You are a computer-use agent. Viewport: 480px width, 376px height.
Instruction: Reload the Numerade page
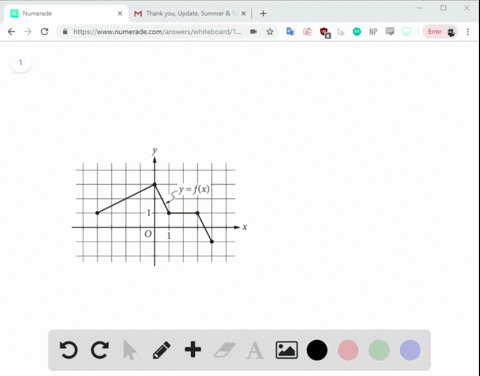coord(44,32)
